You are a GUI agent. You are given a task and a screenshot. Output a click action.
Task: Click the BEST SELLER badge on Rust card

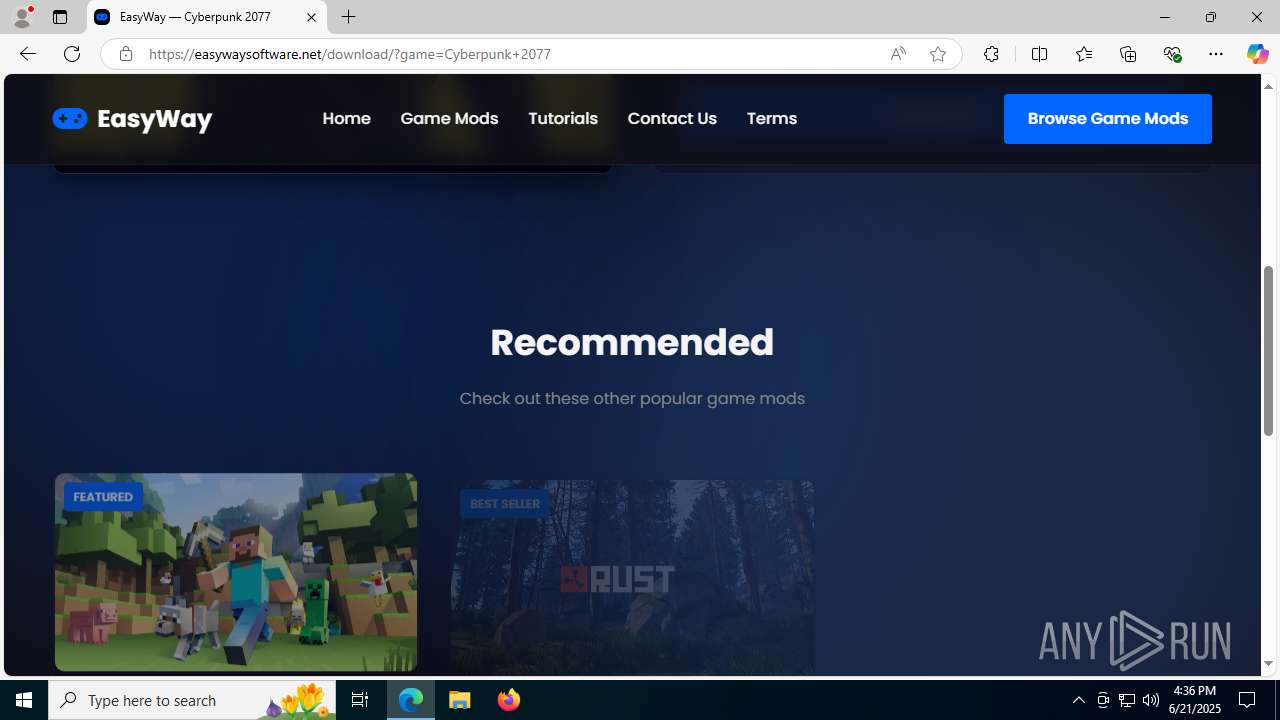tap(505, 504)
